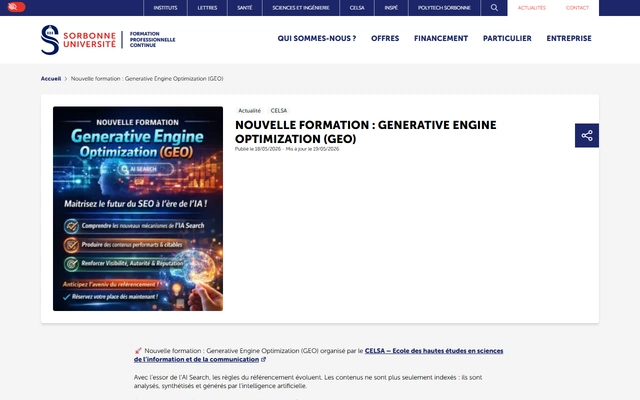Open SANTÉ faculty link

pyautogui.click(x=244, y=8)
